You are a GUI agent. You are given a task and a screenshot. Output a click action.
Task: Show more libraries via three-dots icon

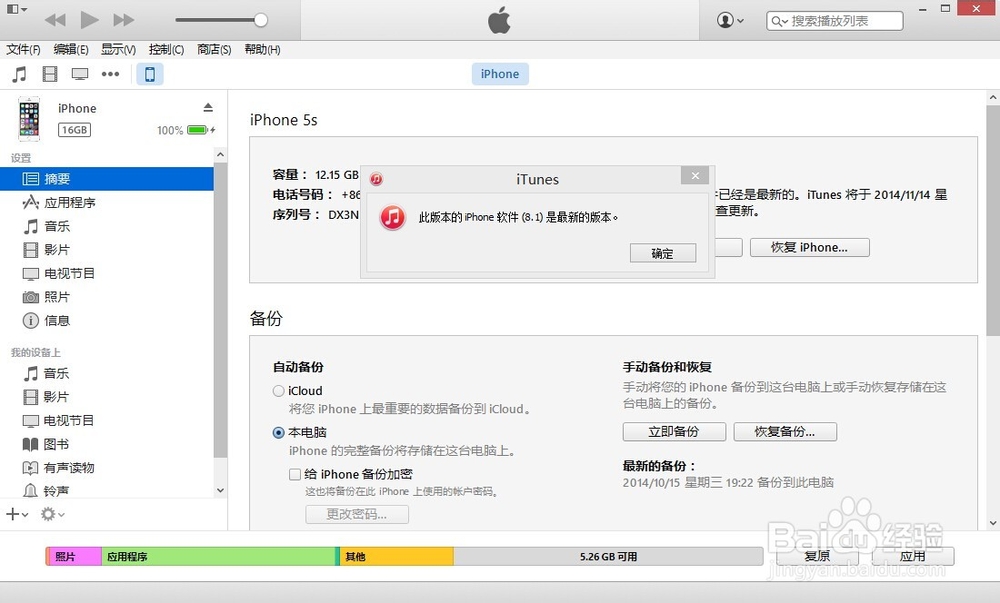[110, 75]
